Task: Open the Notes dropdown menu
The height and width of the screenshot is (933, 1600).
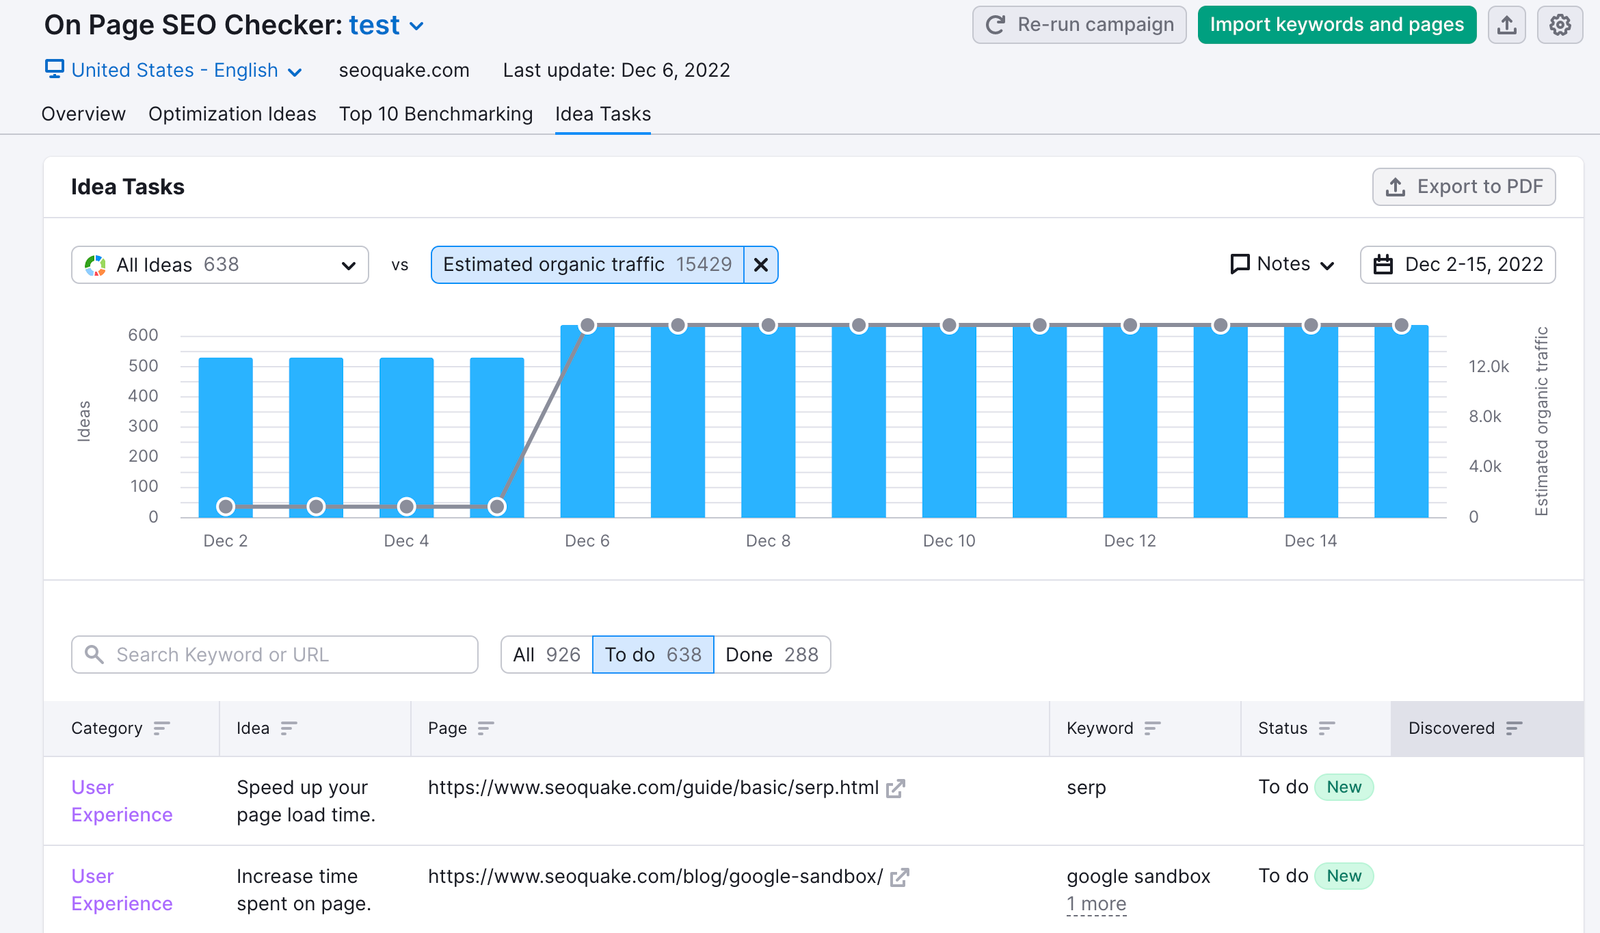Action: tap(1282, 264)
